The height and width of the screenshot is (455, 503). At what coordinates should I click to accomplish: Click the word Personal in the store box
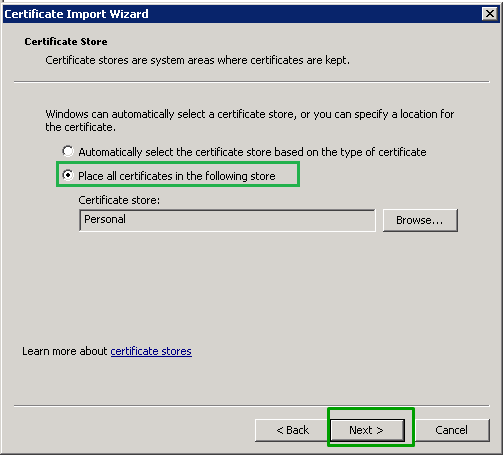click(x=105, y=219)
